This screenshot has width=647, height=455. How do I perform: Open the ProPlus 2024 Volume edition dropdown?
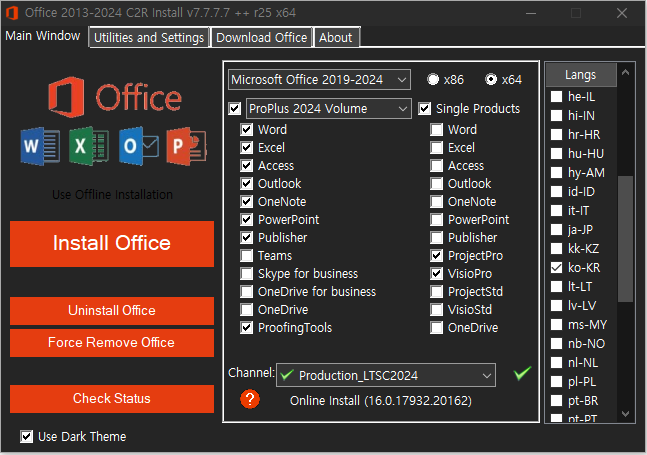(x=328, y=108)
